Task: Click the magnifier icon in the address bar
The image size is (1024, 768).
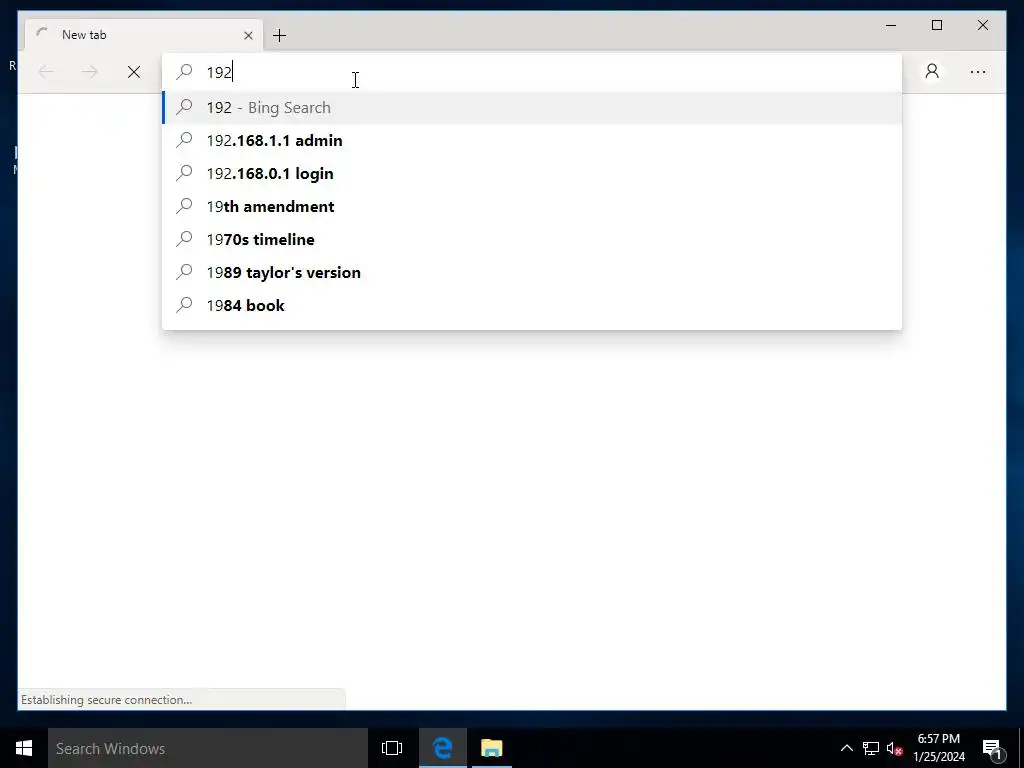Action: coord(184,71)
